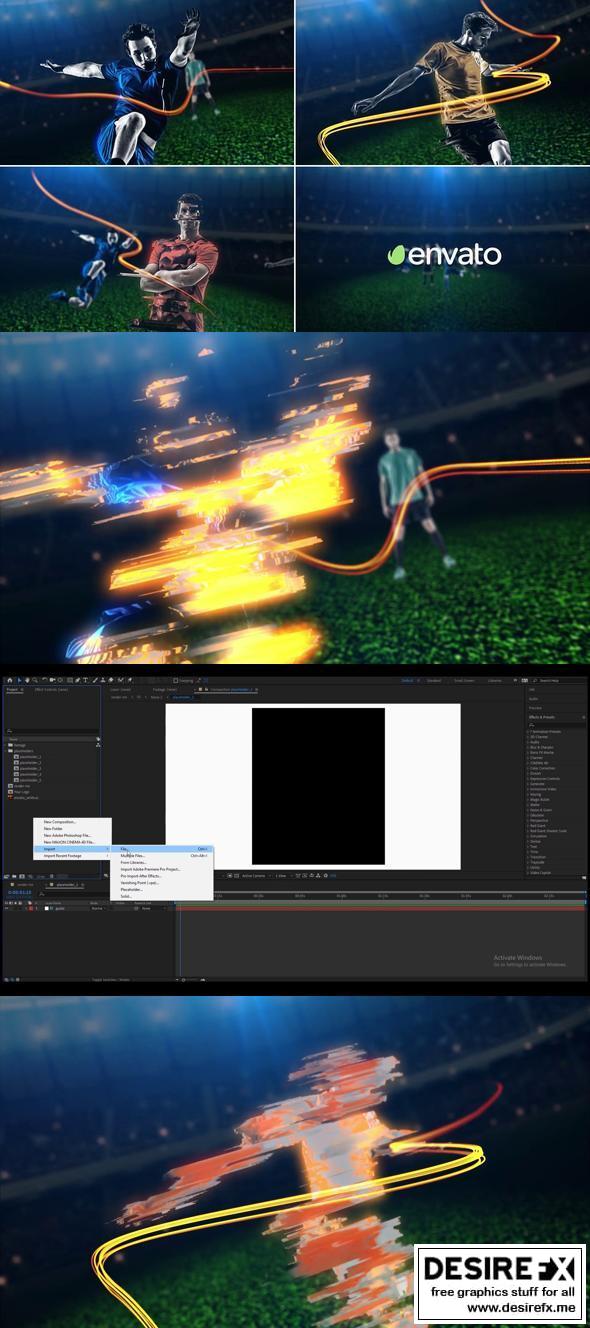This screenshot has width=590, height=1328.
Task: Choose New MAXON CINEMA 4D File... entry
Action: pos(68,841)
